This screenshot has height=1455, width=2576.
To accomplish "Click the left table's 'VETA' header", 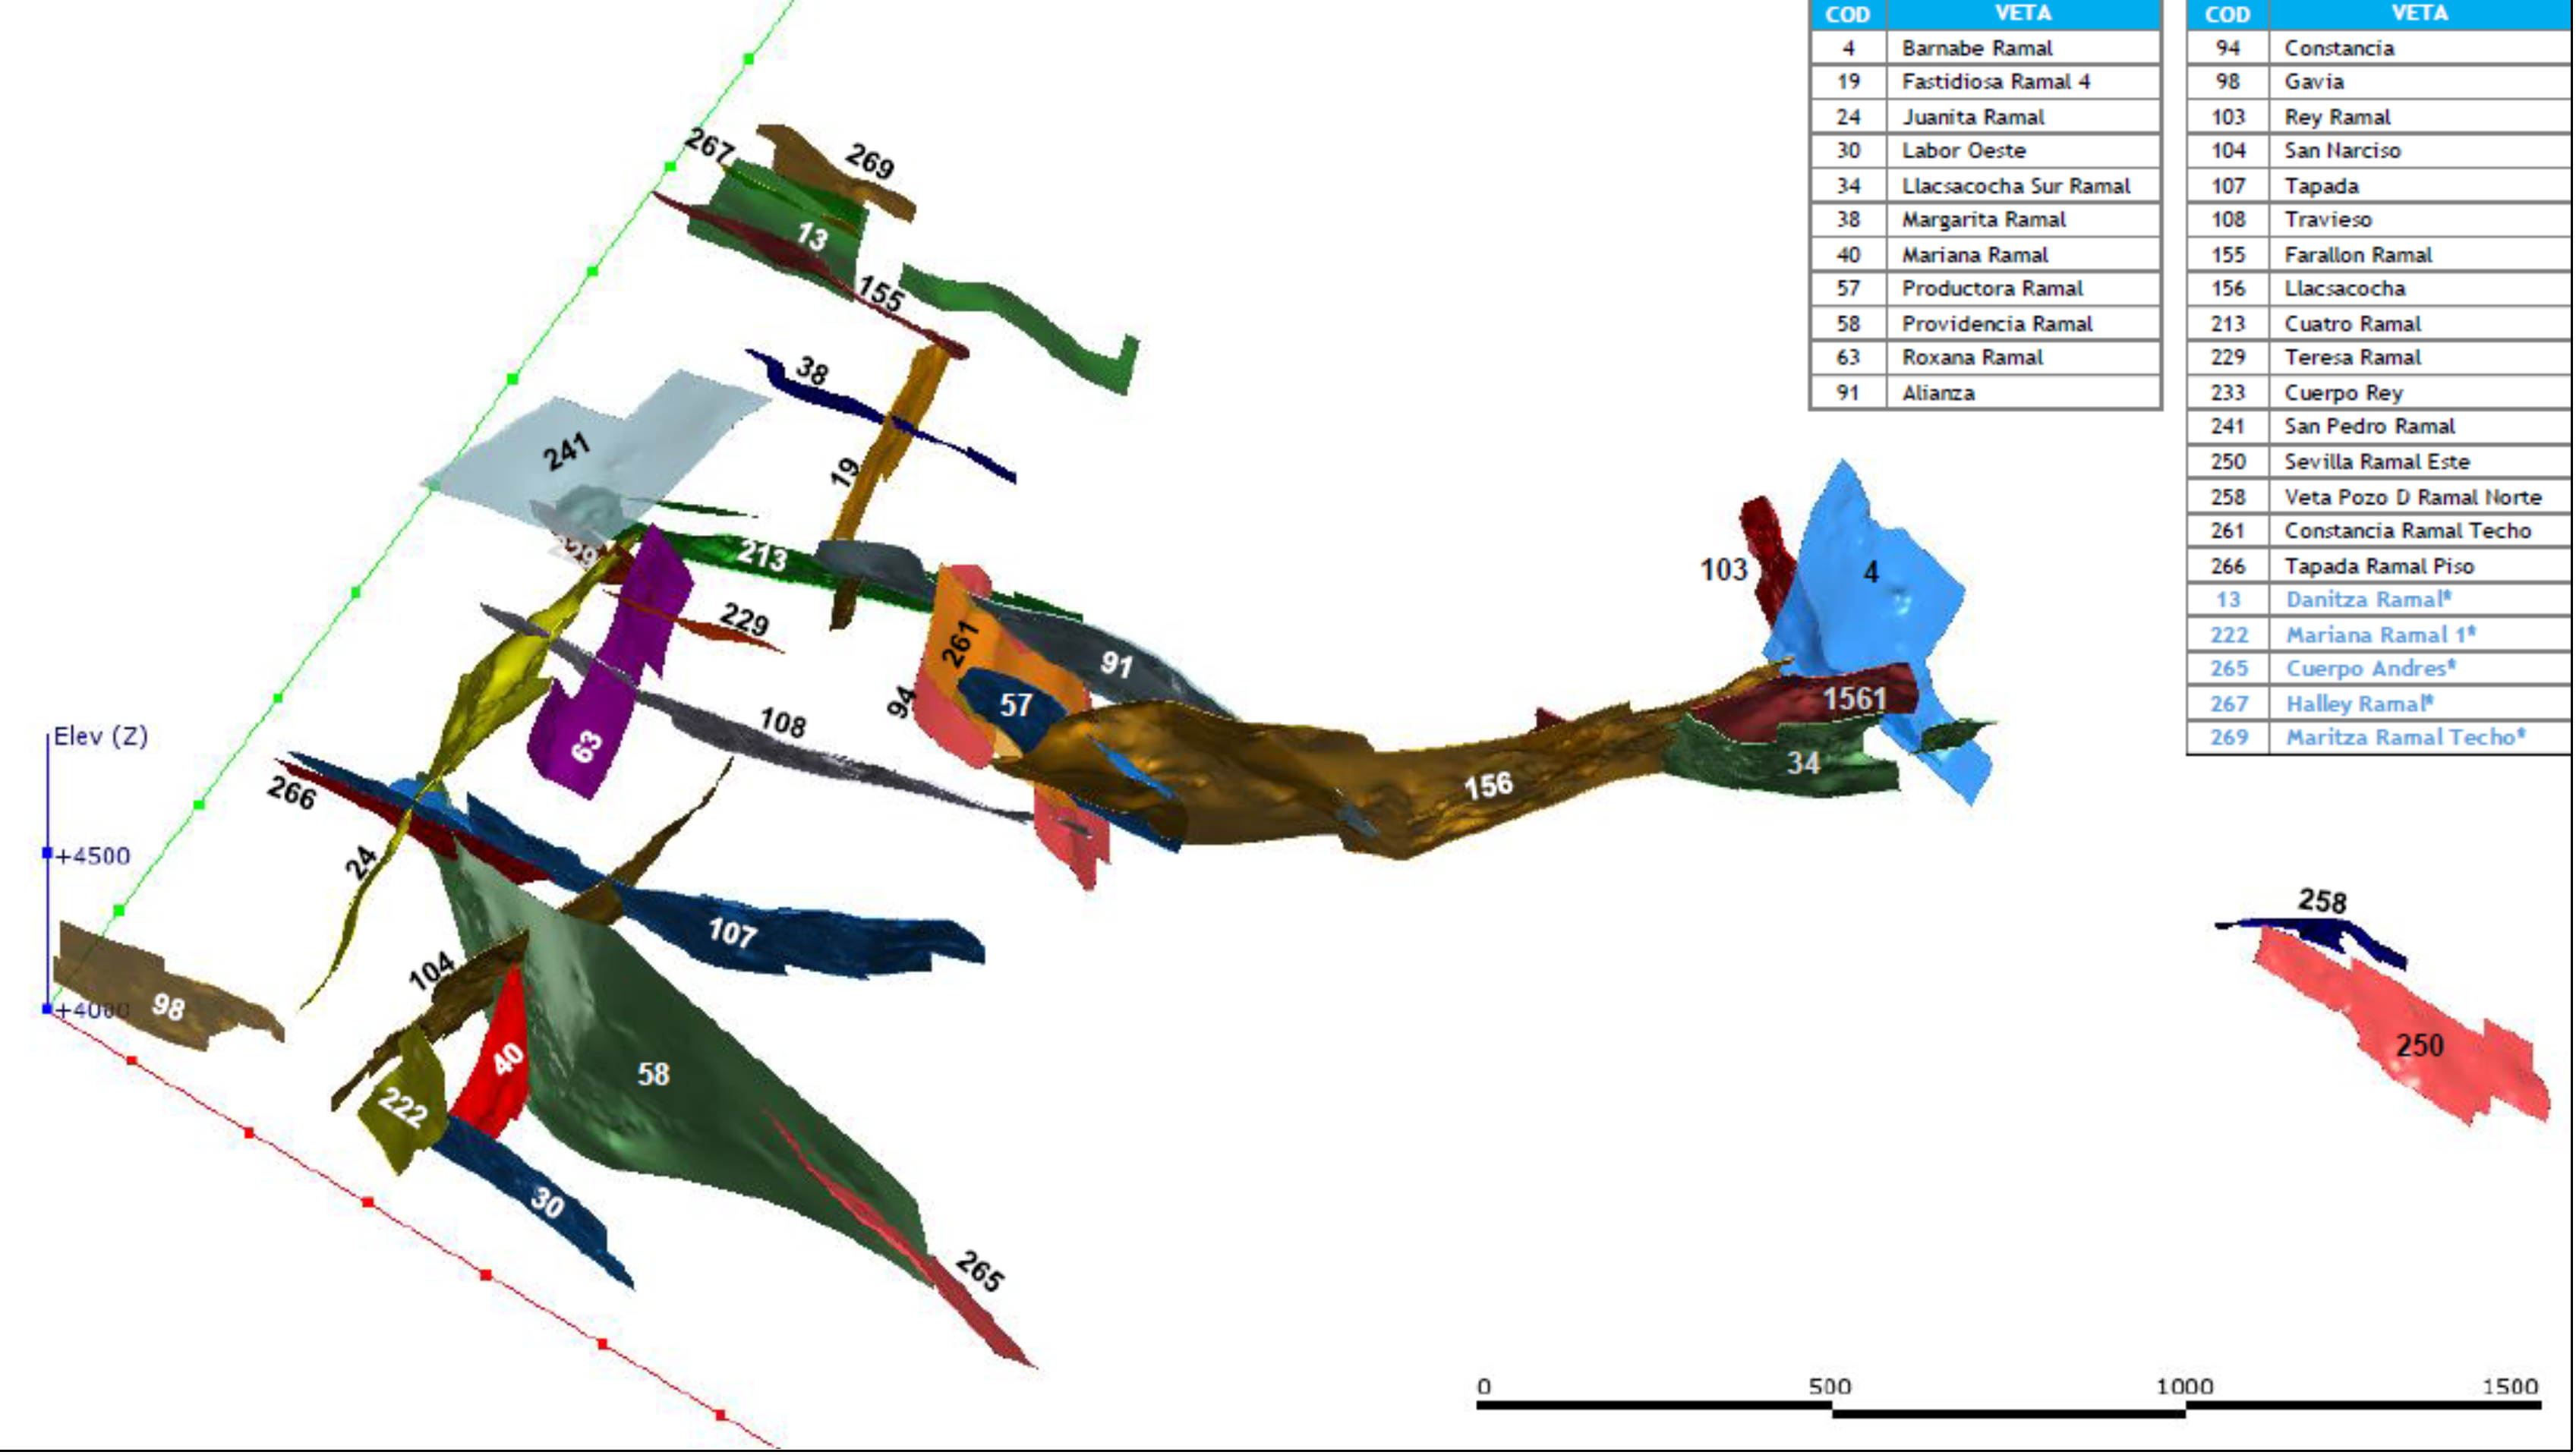I will pos(2023,14).
